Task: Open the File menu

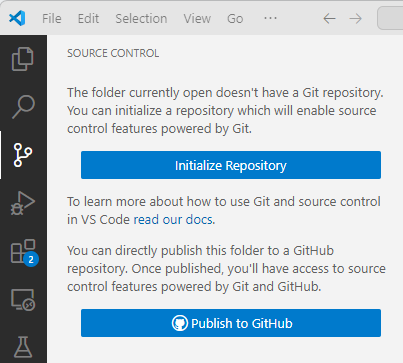Action: 52,19
